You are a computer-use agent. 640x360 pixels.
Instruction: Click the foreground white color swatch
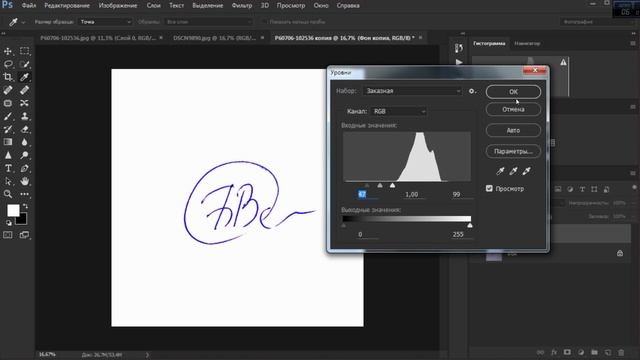(x=13, y=211)
